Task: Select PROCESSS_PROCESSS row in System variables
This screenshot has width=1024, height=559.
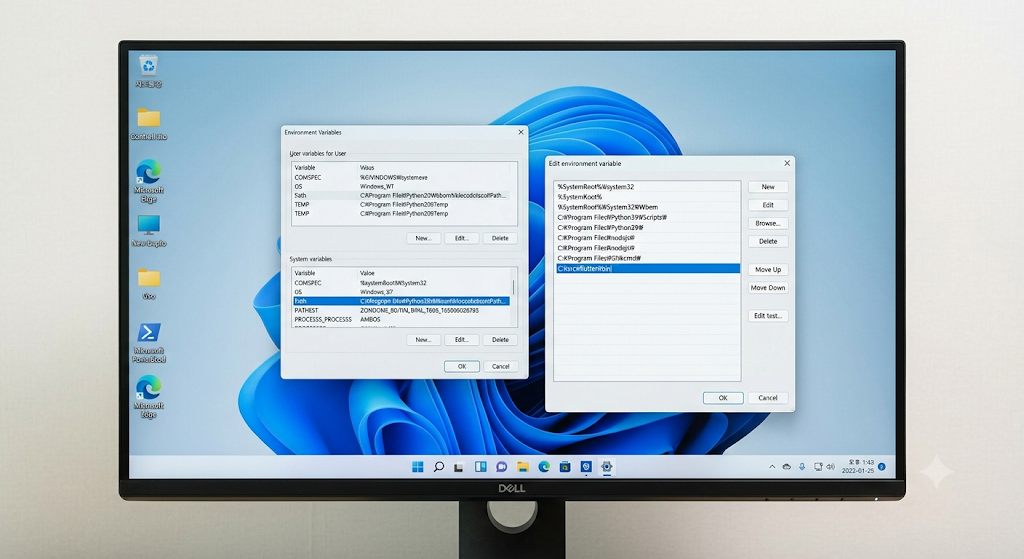Action: point(400,319)
